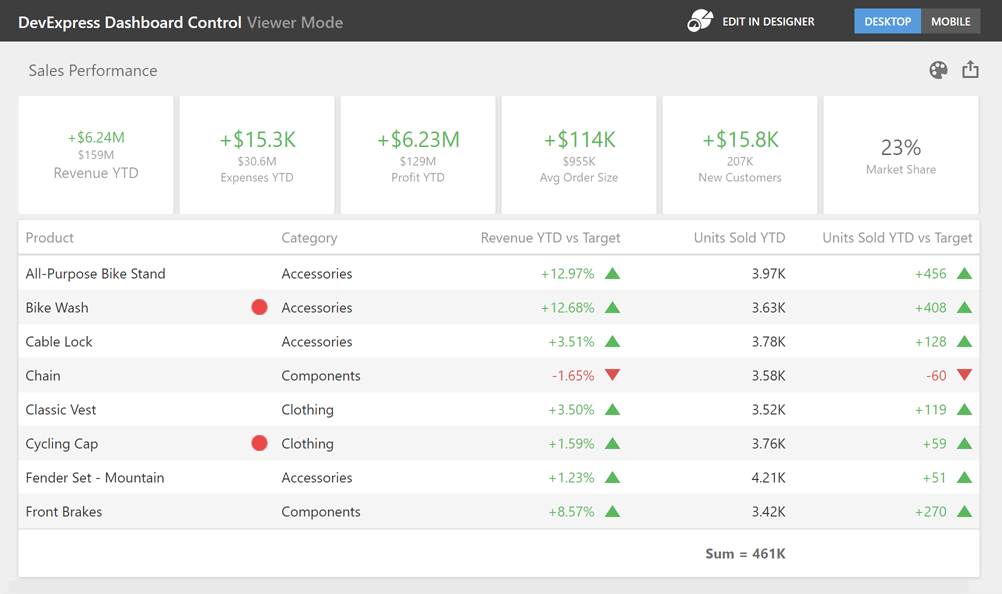The height and width of the screenshot is (594, 1002).
Task: Select the Market Share 23% card
Action: [900, 155]
